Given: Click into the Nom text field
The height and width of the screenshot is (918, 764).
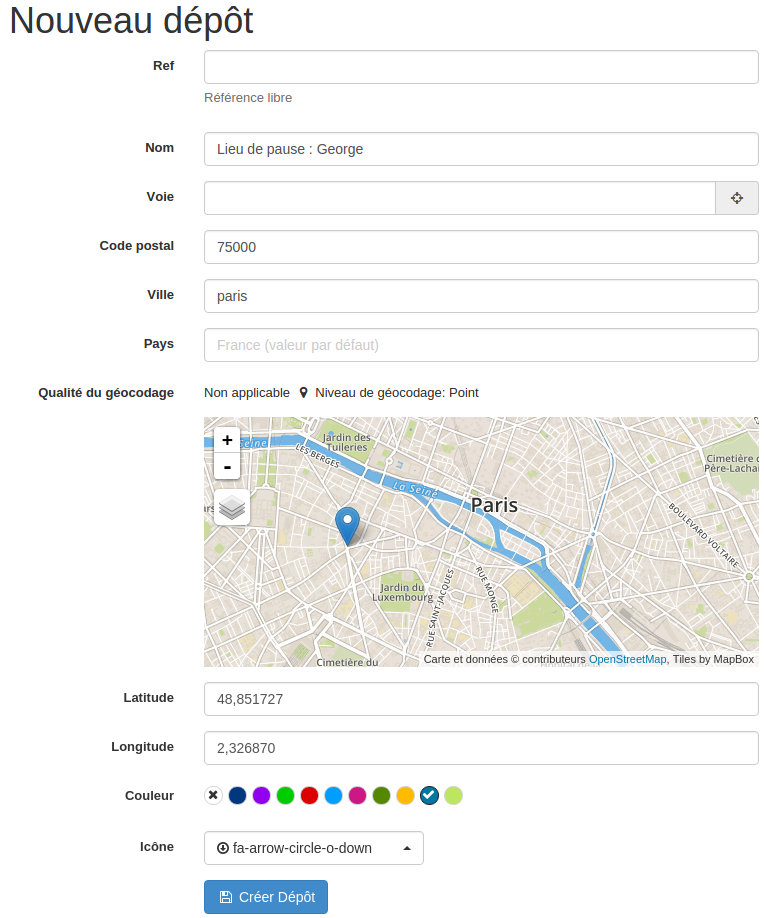Looking at the screenshot, I should 481,149.
